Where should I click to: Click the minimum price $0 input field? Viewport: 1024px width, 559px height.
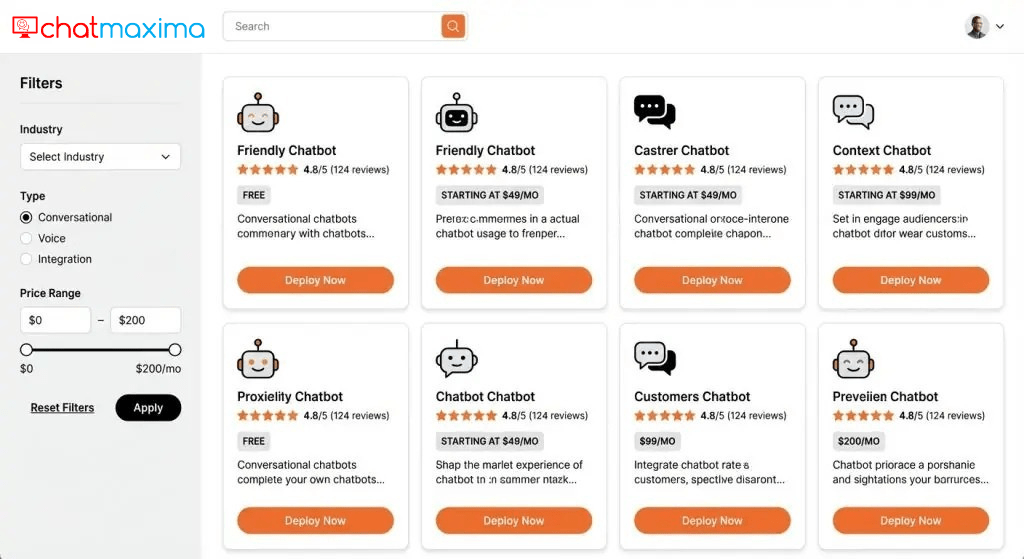(55, 320)
